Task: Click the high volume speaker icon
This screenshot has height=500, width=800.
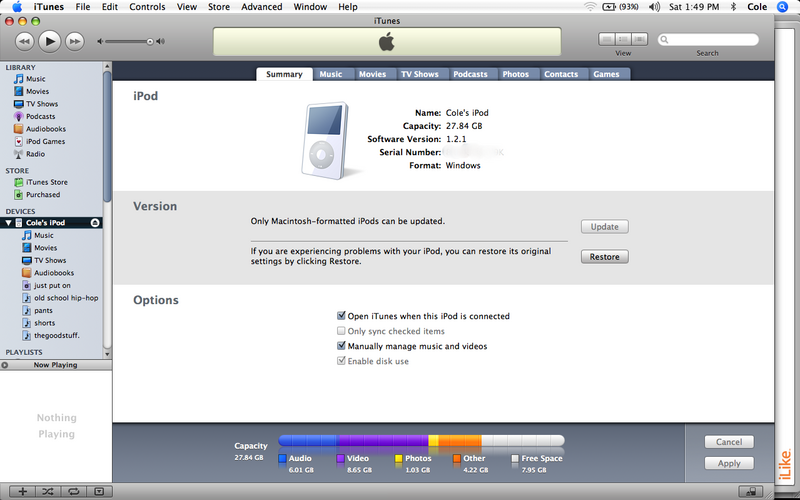Action: (x=161, y=41)
